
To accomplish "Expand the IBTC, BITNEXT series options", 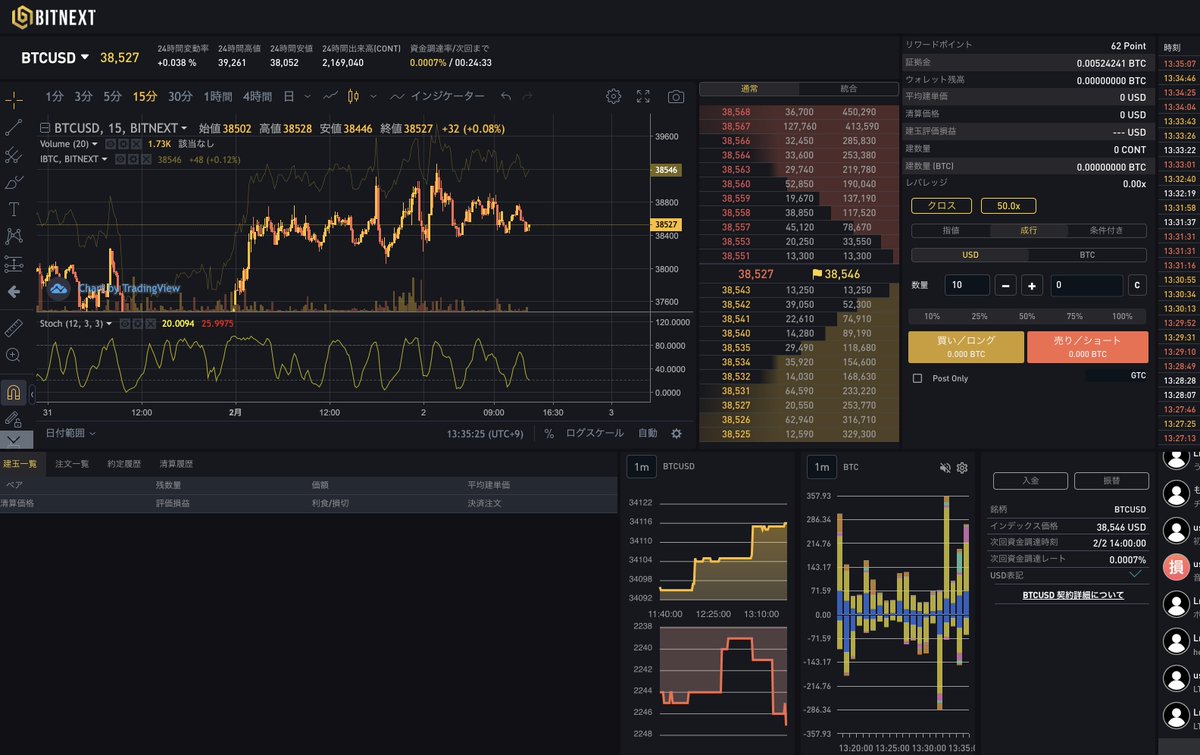I will coord(104,159).
